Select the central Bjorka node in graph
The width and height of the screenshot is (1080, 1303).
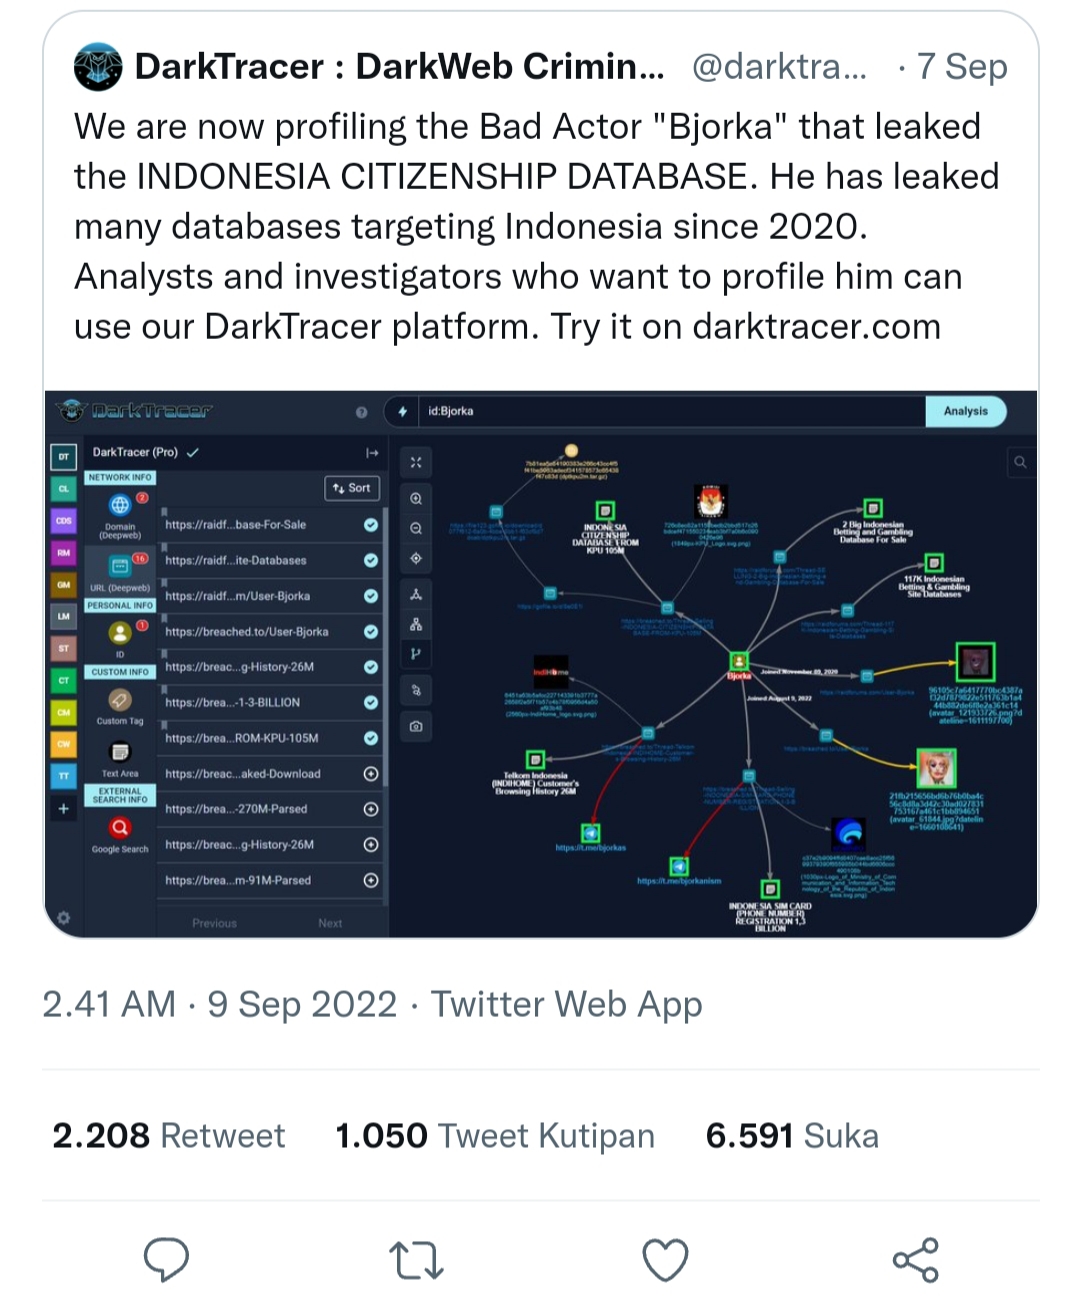(x=739, y=661)
